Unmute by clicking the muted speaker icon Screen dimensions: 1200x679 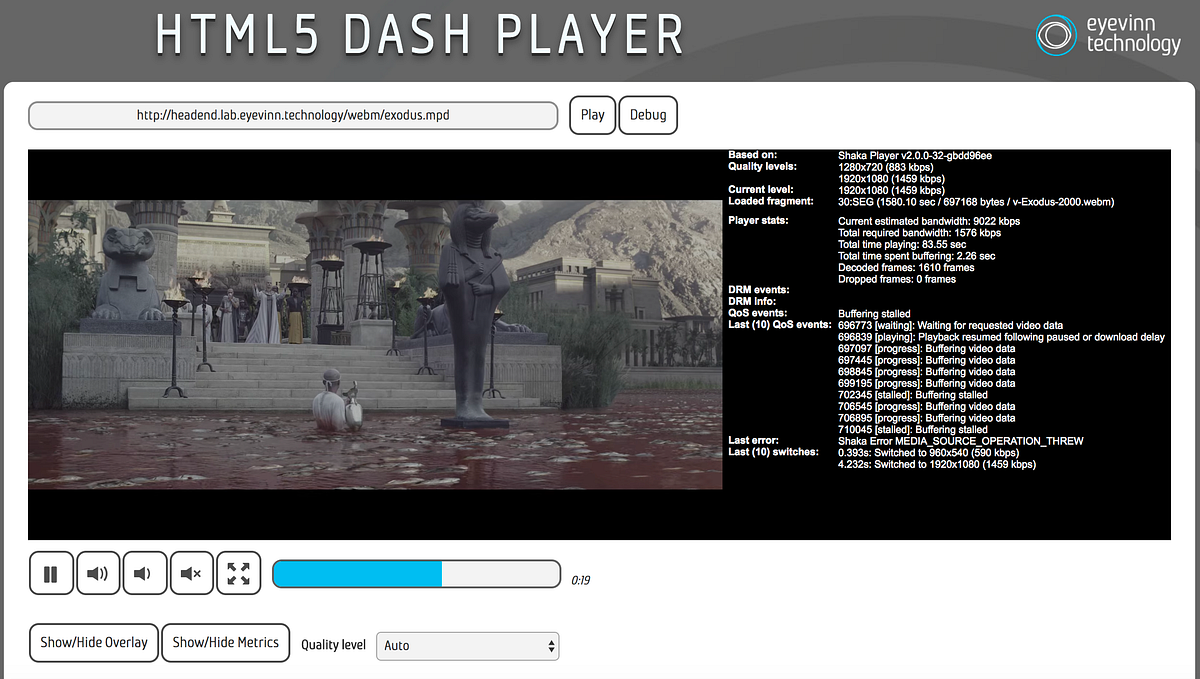coord(192,572)
